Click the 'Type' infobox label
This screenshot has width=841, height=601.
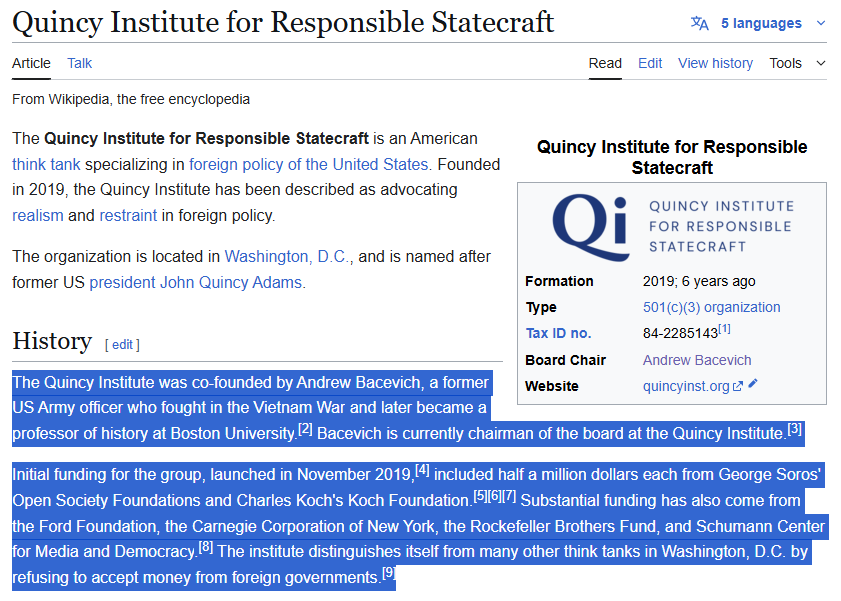tap(541, 307)
